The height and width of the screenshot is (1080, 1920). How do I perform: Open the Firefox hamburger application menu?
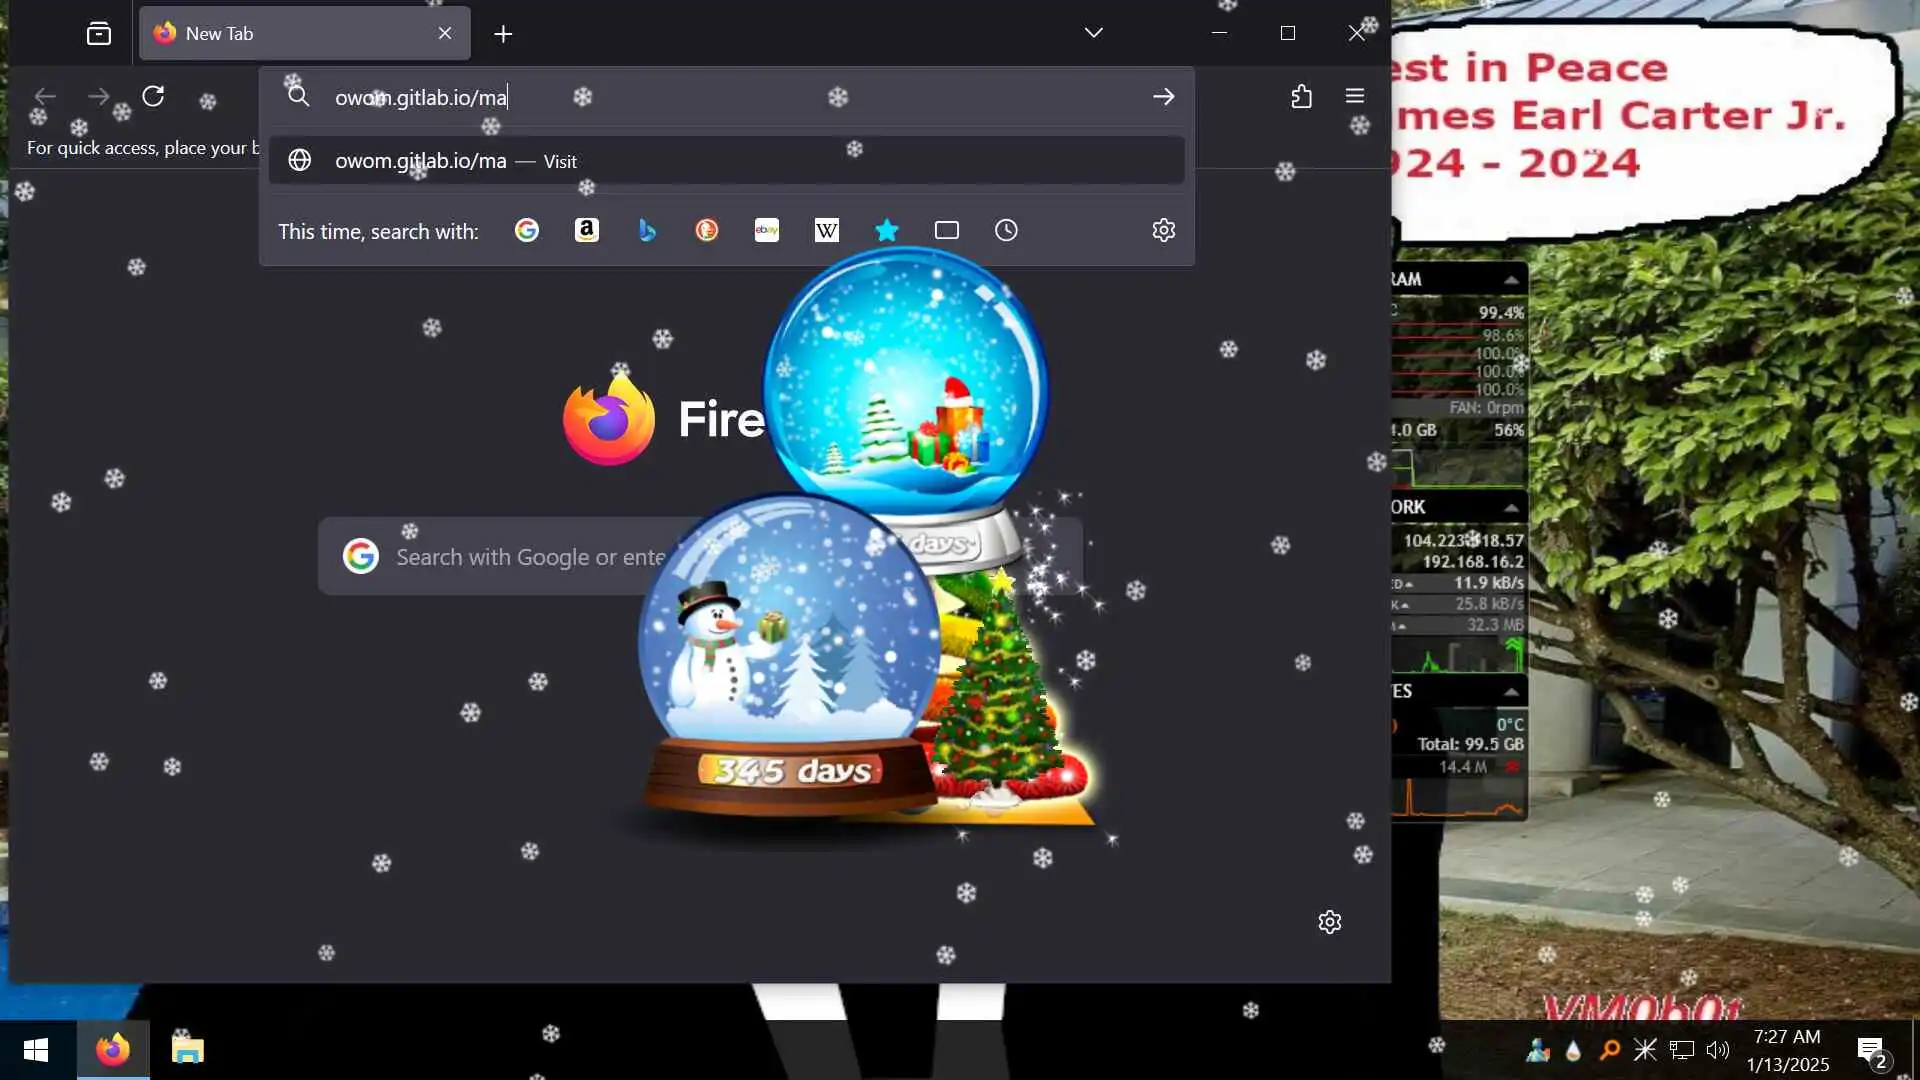pyautogui.click(x=1355, y=96)
